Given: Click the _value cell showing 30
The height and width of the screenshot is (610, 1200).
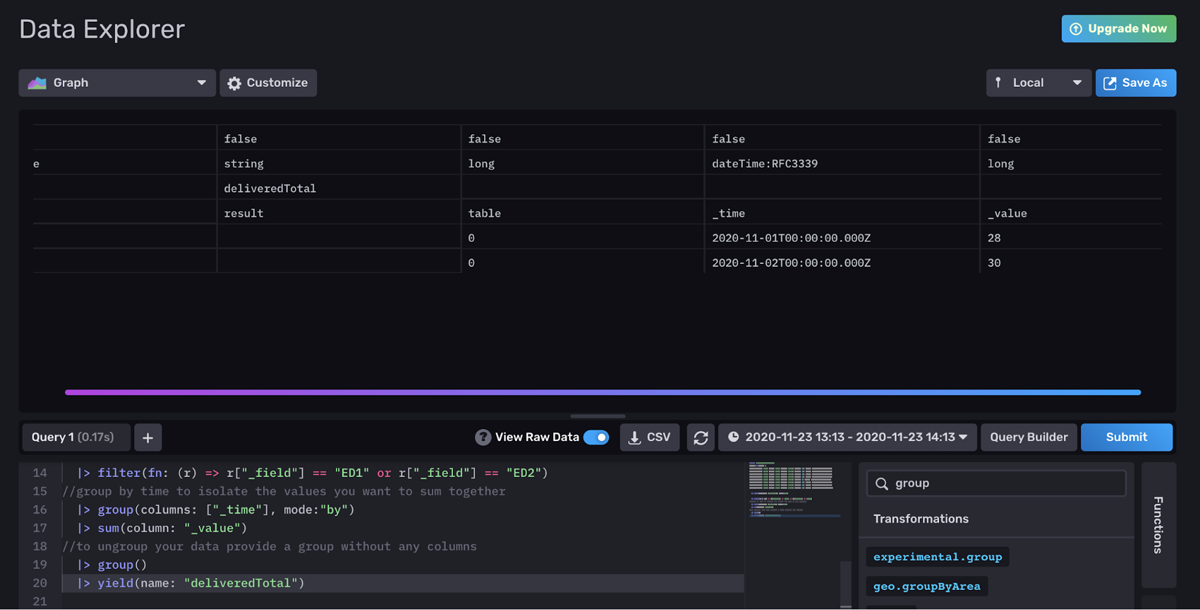Looking at the screenshot, I should [1070, 263].
